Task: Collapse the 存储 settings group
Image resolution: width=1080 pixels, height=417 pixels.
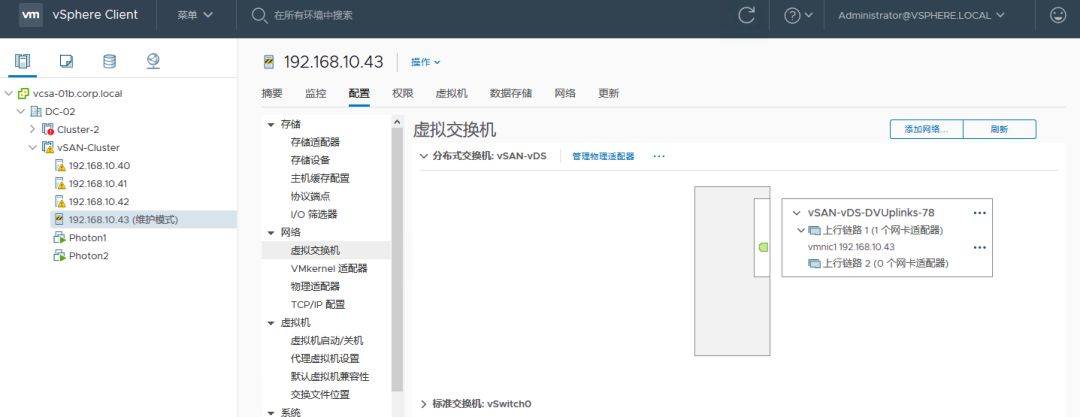Action: pos(270,125)
